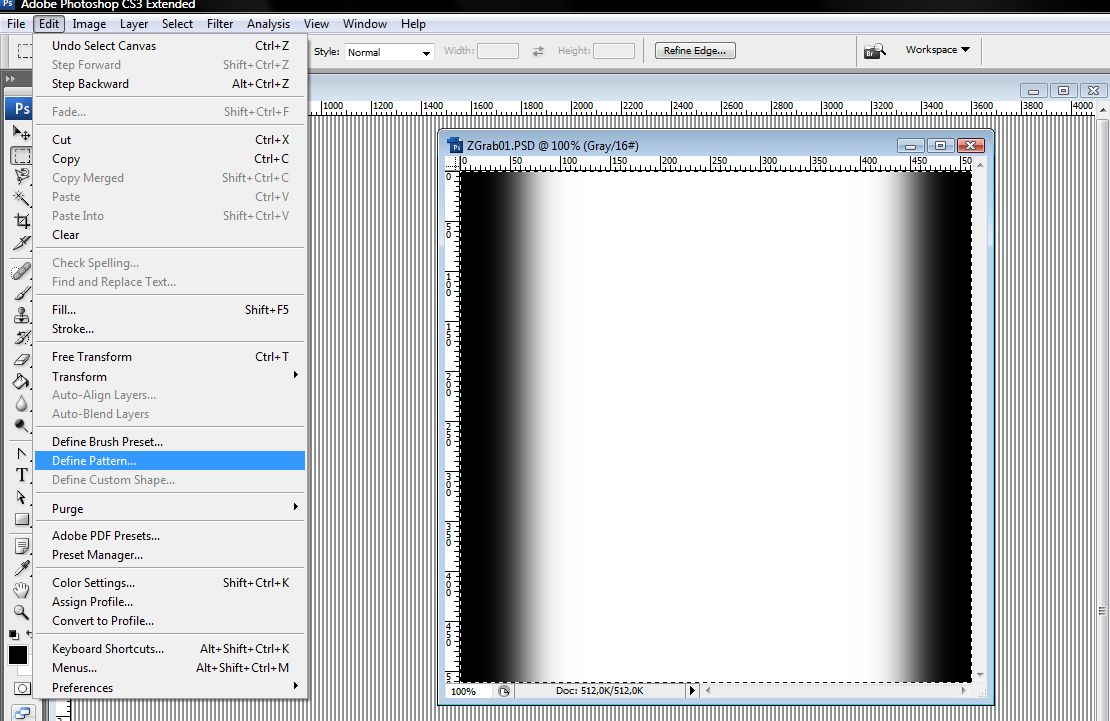Open the Style dropdown set to Normal
The image size is (1110, 721).
click(389, 52)
